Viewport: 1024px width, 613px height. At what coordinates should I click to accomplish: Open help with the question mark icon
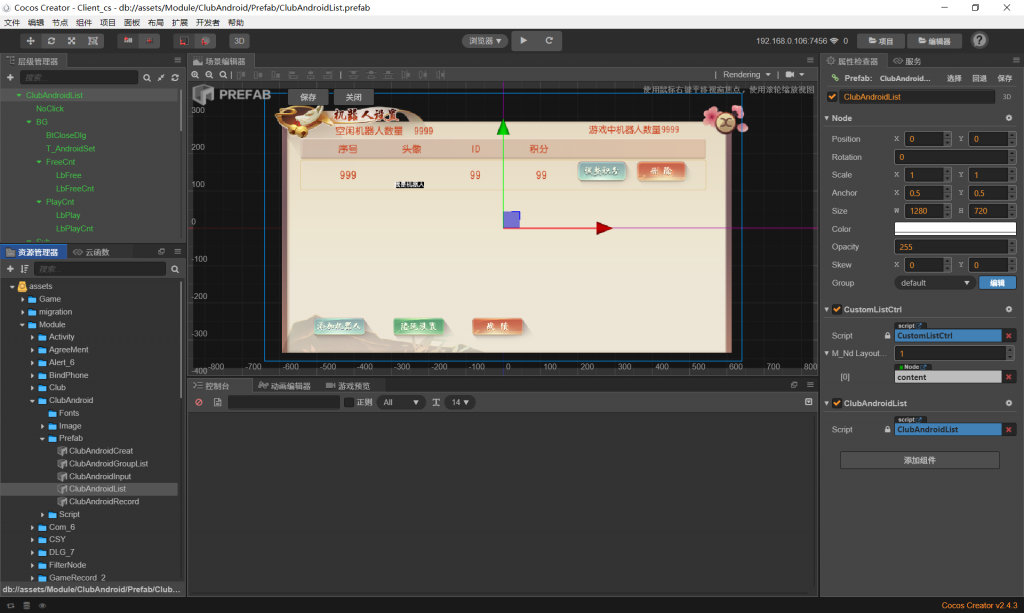point(980,41)
